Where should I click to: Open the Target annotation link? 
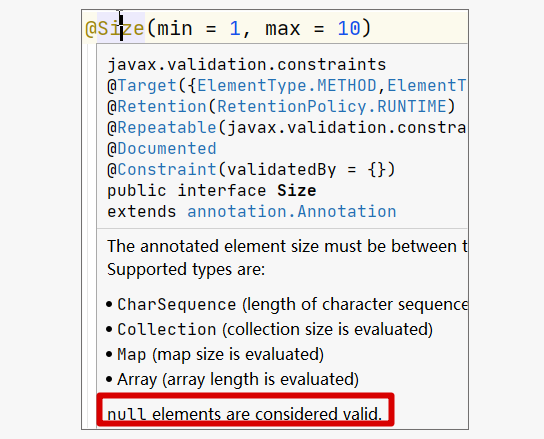(147, 86)
